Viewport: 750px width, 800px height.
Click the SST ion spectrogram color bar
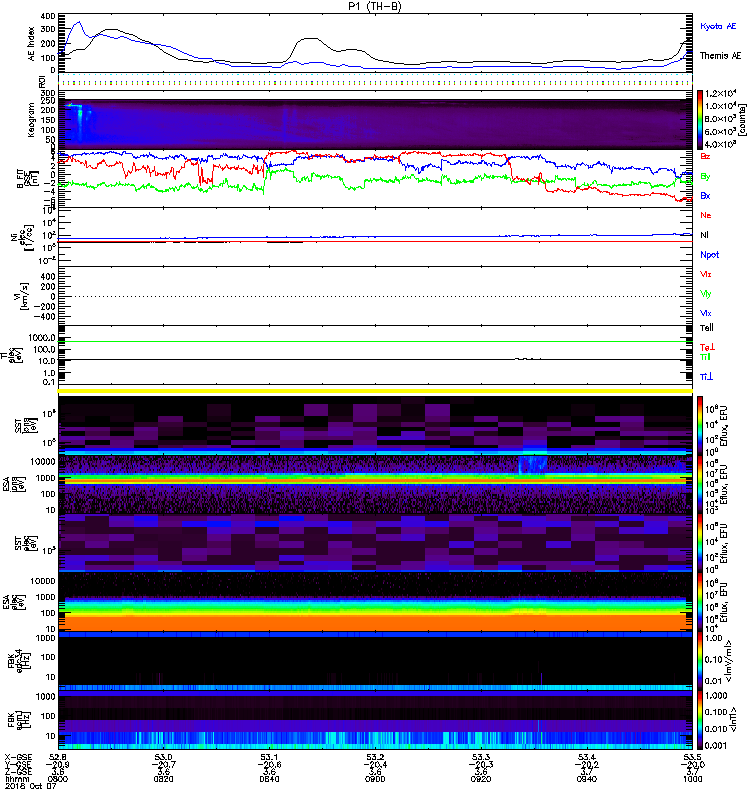[700, 425]
